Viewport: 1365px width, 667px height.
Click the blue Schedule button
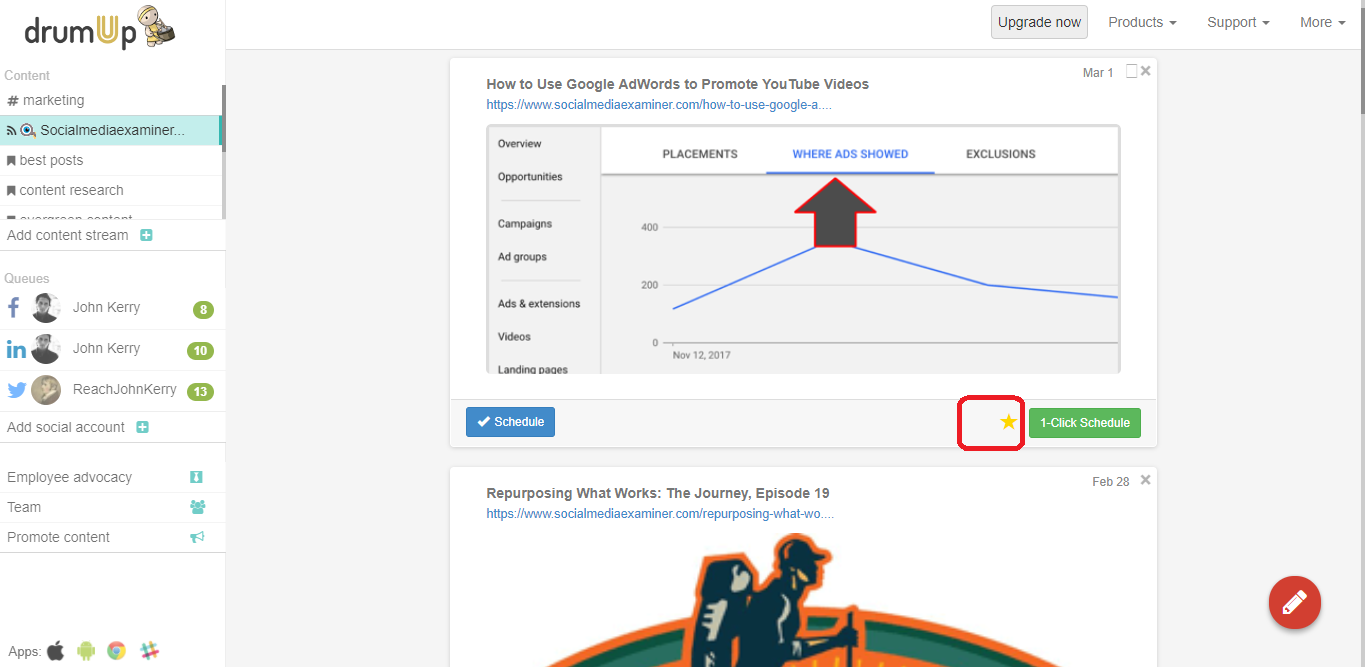510,422
